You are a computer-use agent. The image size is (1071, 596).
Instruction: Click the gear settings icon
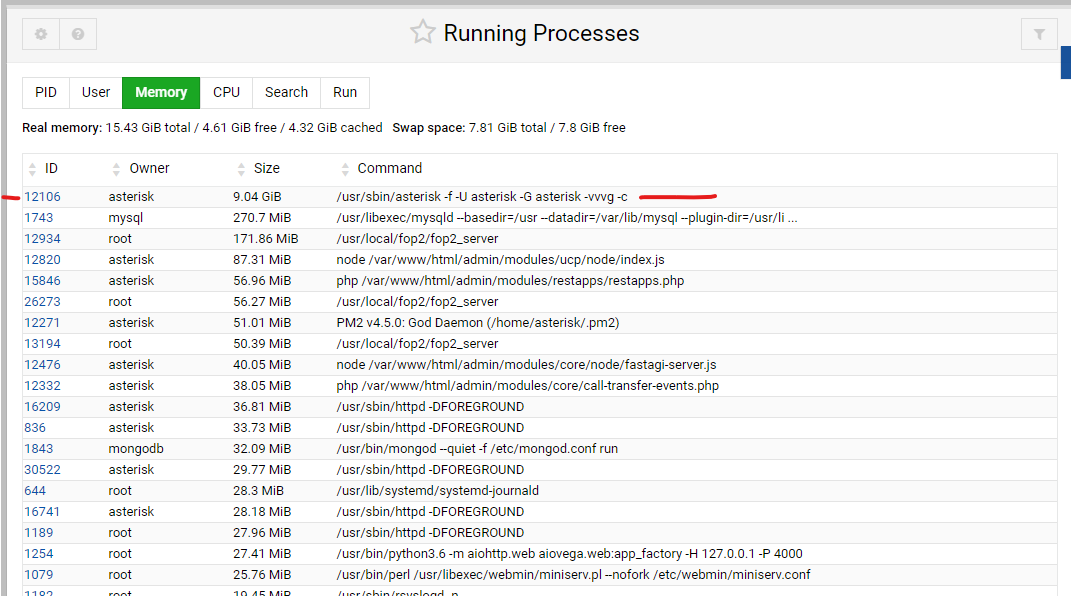tap(41, 34)
